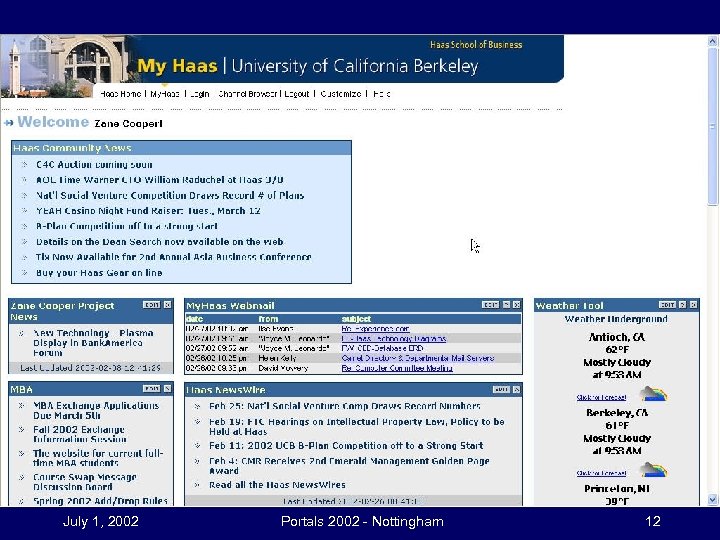
Task: Open the Weather Underground heading link
Action: click(x=616, y=319)
